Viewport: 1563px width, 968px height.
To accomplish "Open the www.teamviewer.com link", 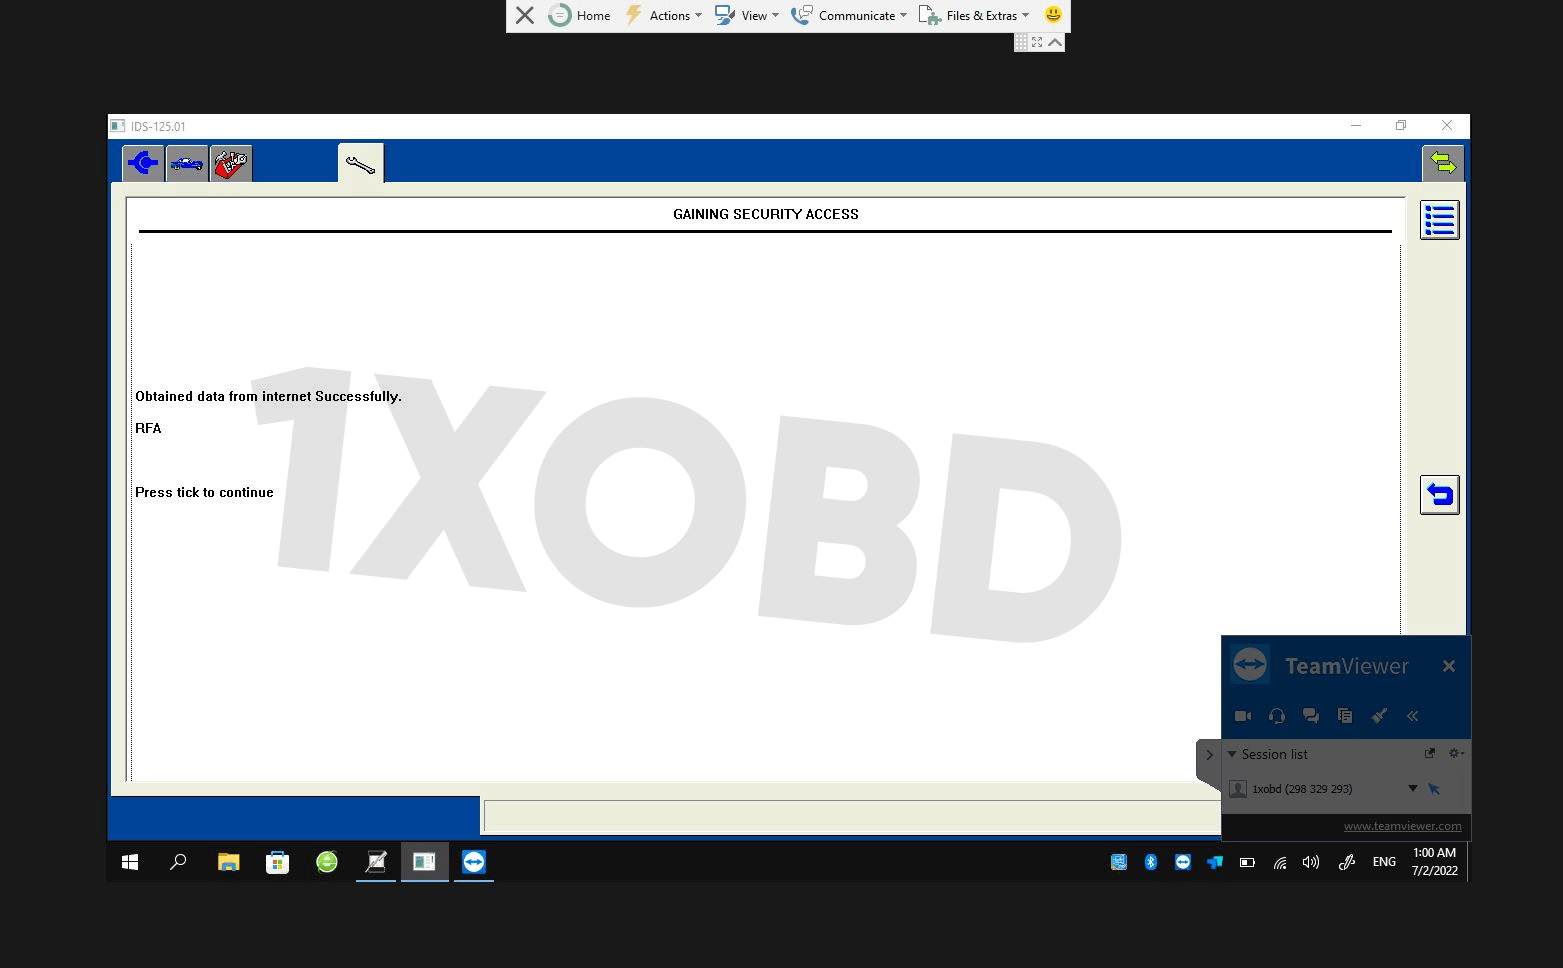I will 1402,826.
